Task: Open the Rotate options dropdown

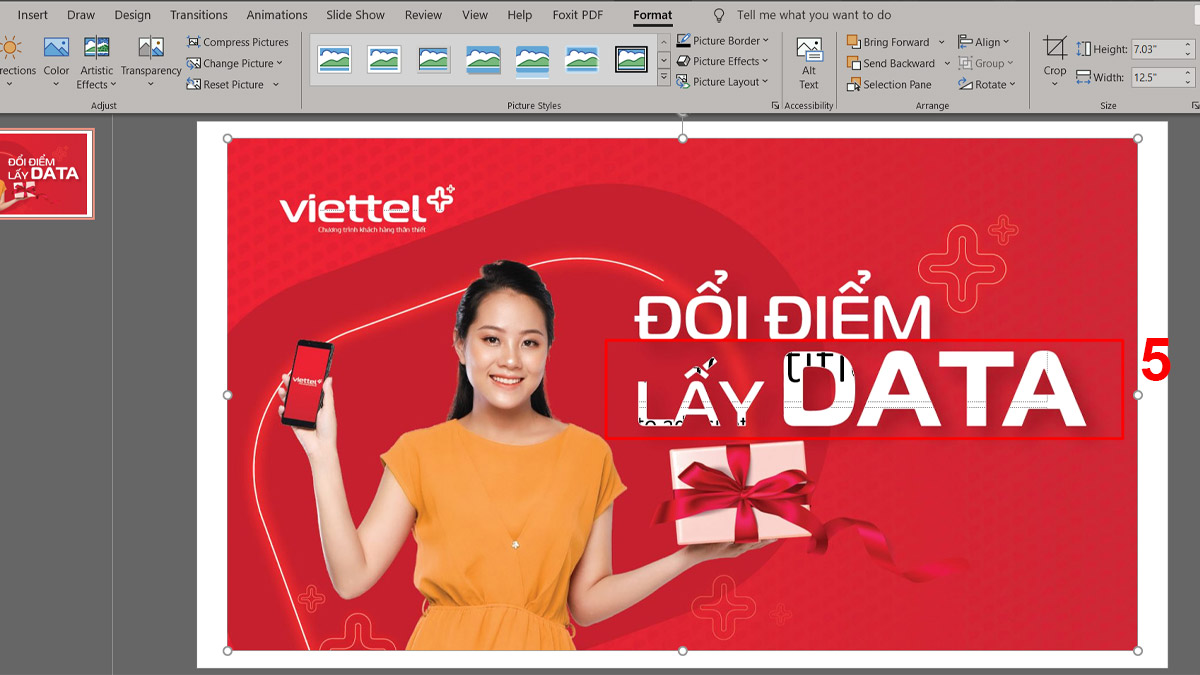Action: tap(987, 84)
